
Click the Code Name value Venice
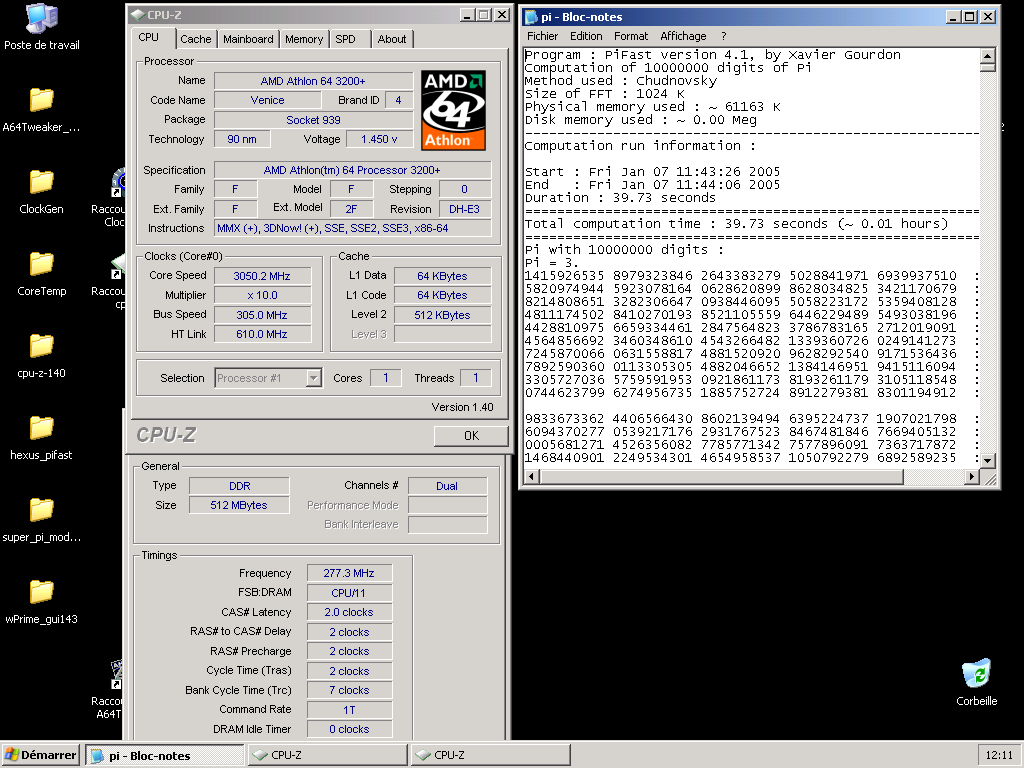point(268,100)
